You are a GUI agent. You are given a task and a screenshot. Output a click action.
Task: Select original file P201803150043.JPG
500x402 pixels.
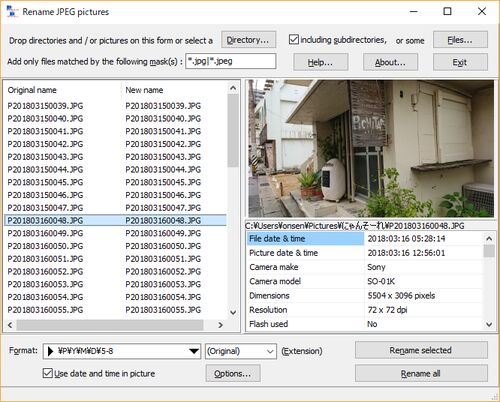pyautogui.click(x=45, y=157)
